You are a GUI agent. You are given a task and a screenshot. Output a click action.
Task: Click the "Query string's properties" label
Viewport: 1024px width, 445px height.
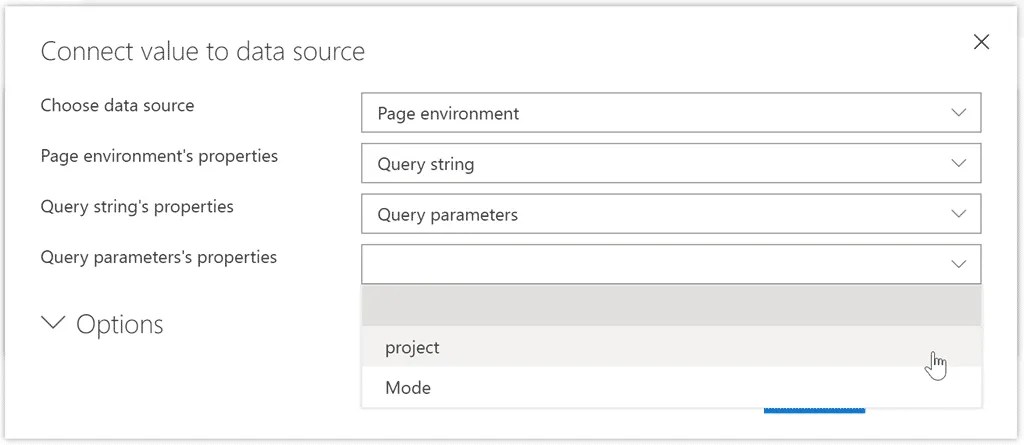coord(137,207)
